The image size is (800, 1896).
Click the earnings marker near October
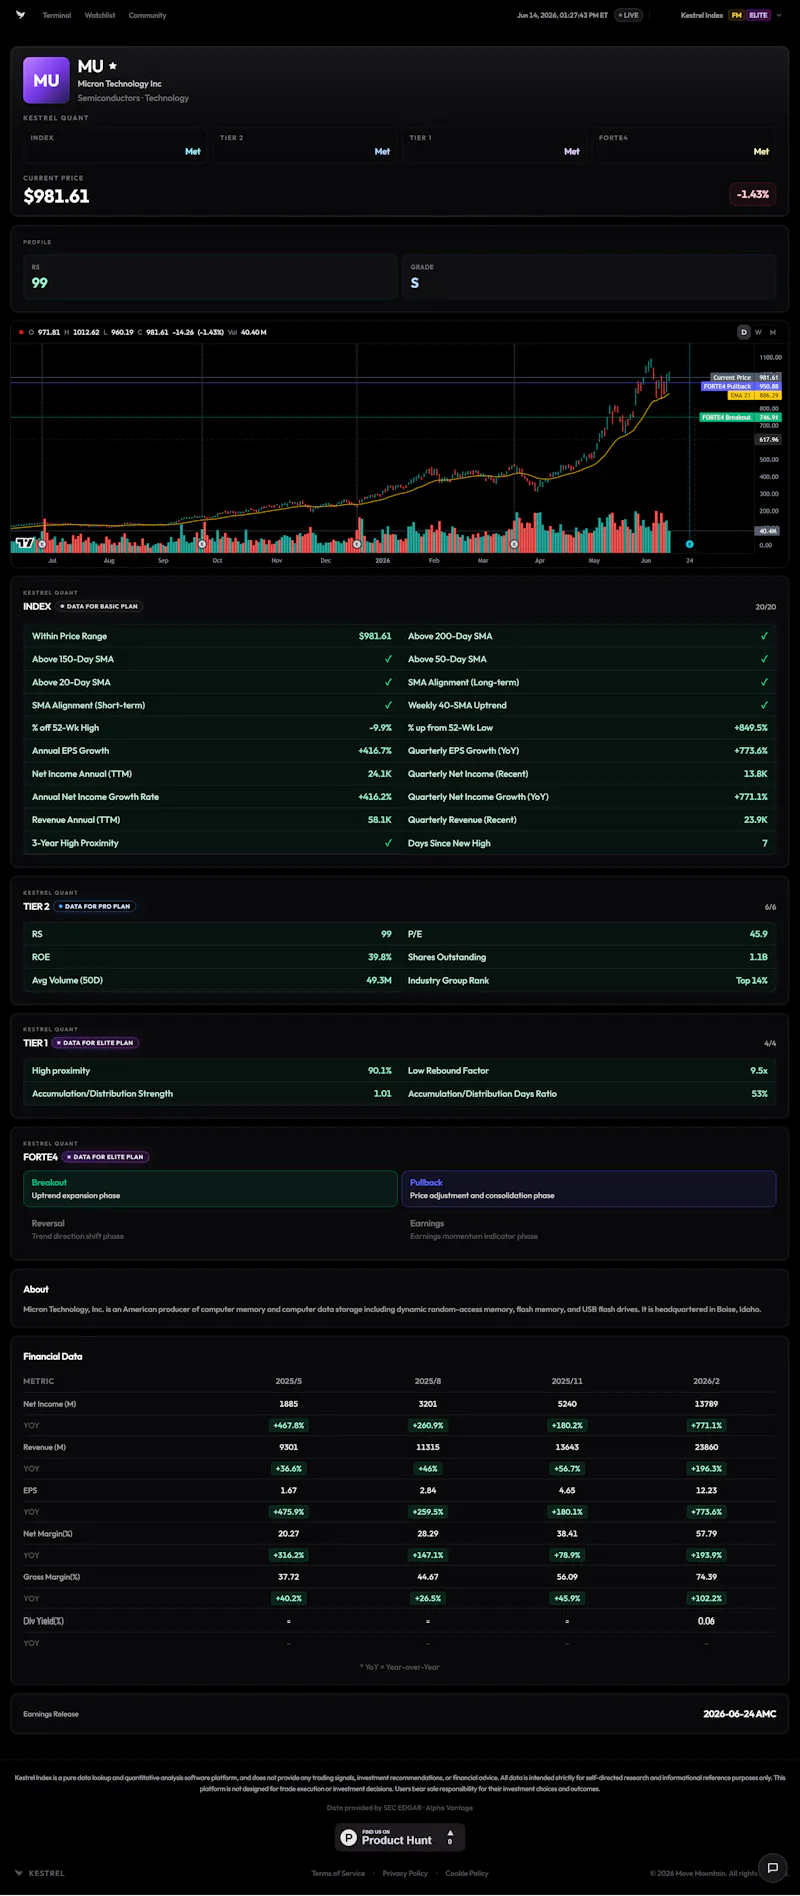pyautogui.click(x=203, y=544)
